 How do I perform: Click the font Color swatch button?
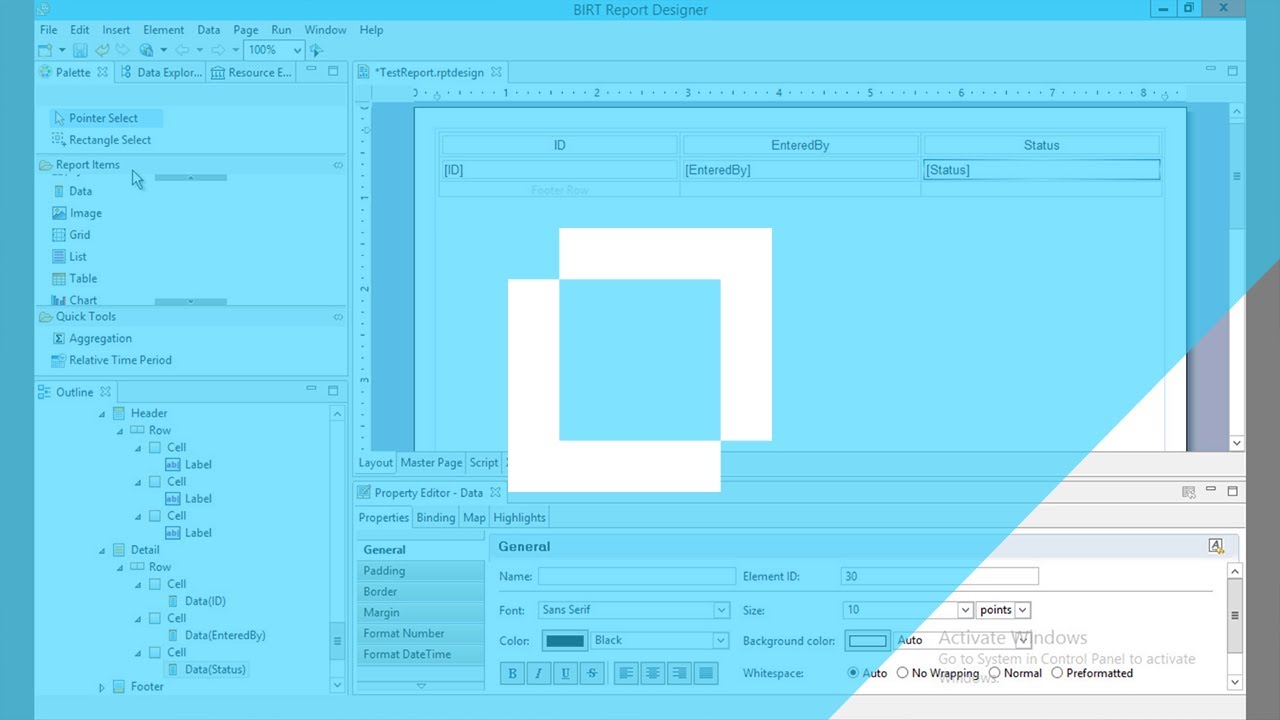[x=565, y=641]
